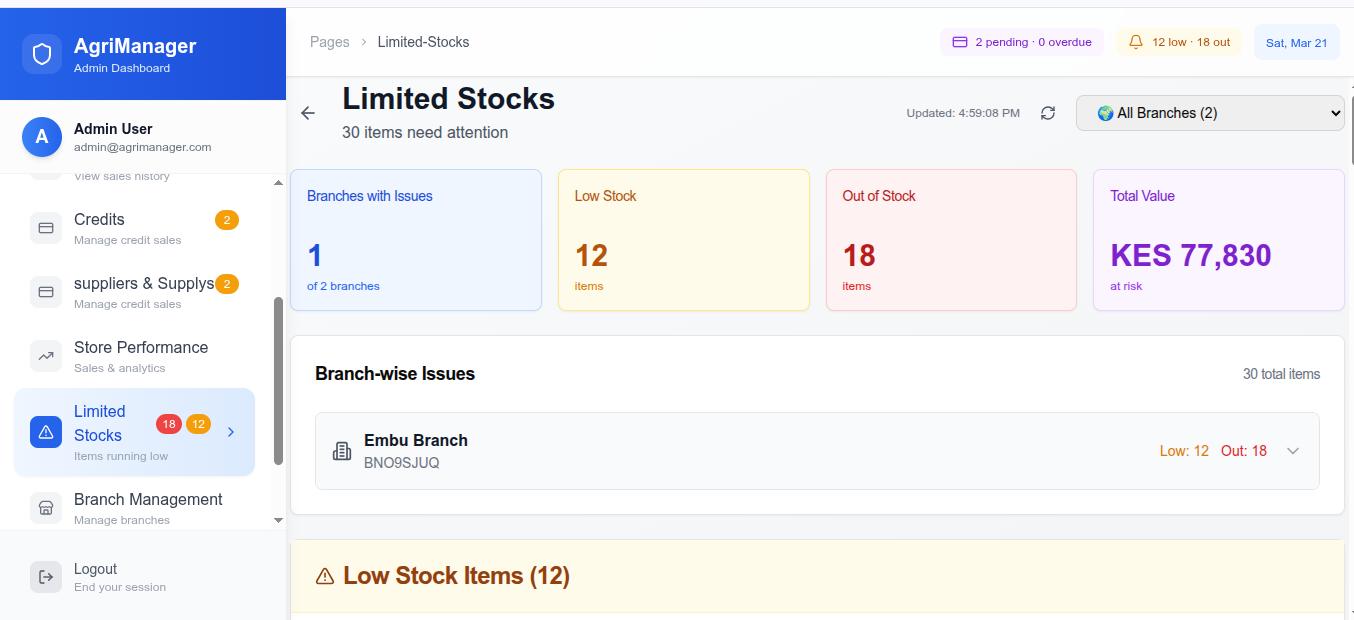This screenshot has height=620, width=1354.
Task: Click the Sat, Mar 21 date badge
Action: pyautogui.click(x=1296, y=43)
